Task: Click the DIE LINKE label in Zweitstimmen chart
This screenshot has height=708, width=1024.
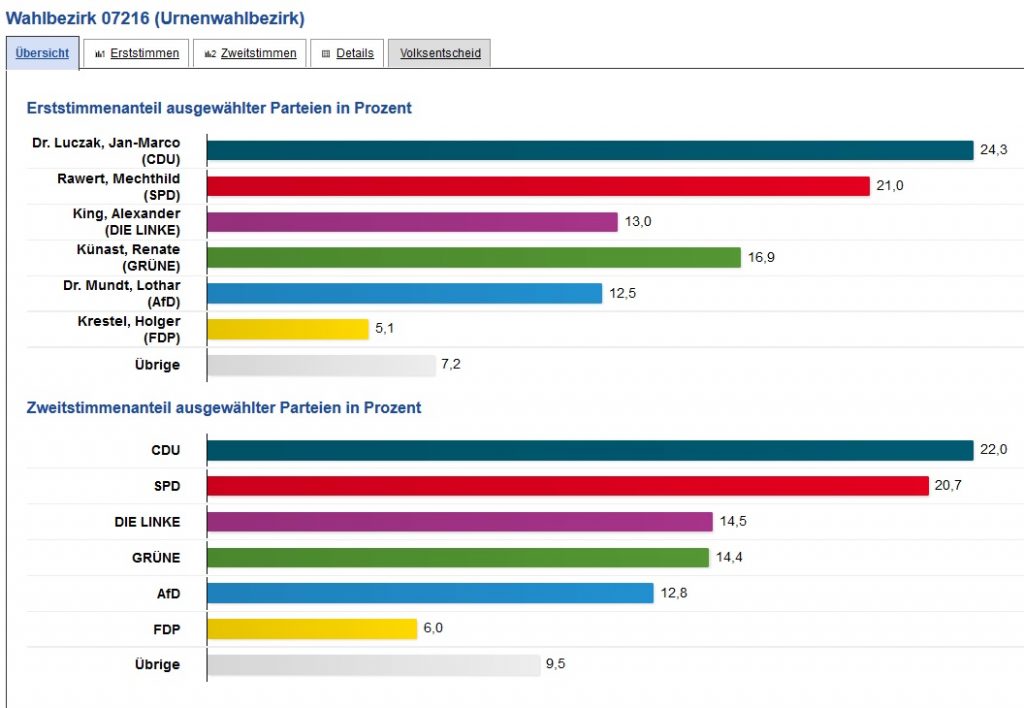Action: [x=147, y=522]
